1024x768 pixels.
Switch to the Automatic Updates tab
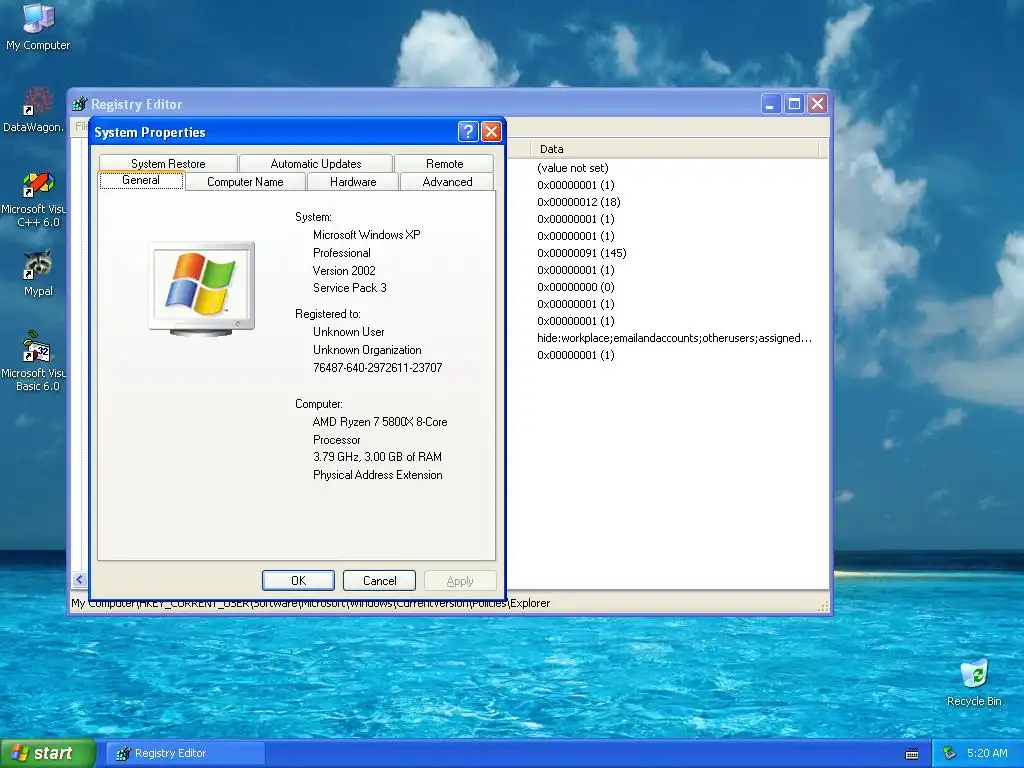pyautogui.click(x=316, y=163)
